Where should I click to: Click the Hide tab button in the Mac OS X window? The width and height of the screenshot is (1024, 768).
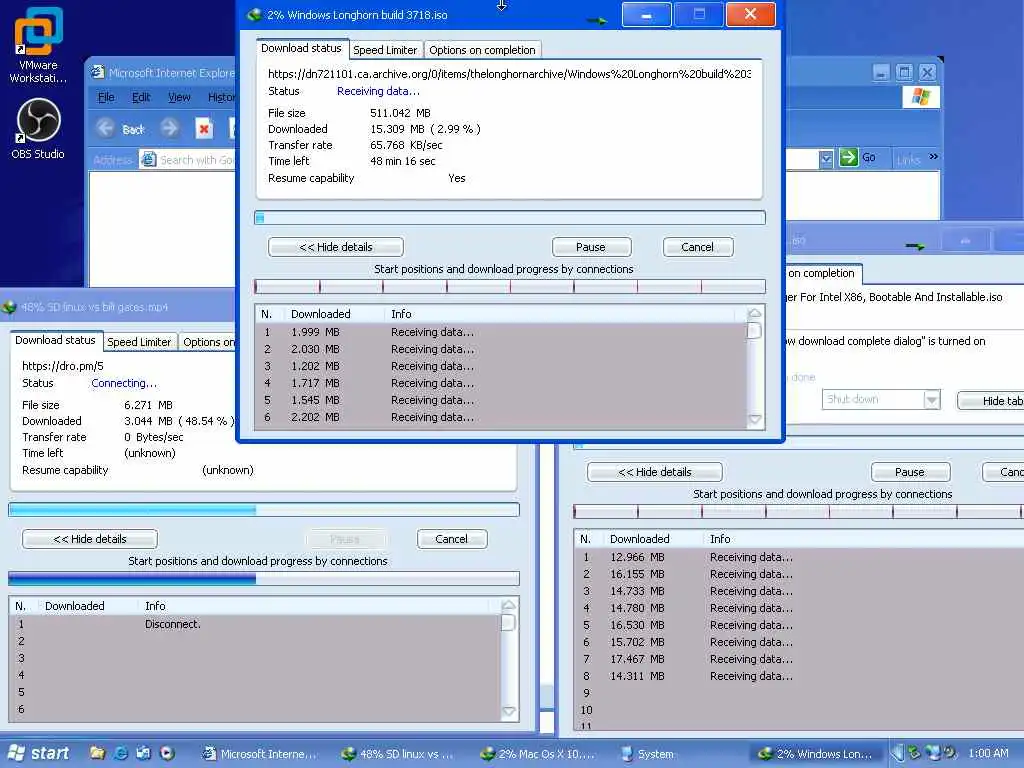991,400
